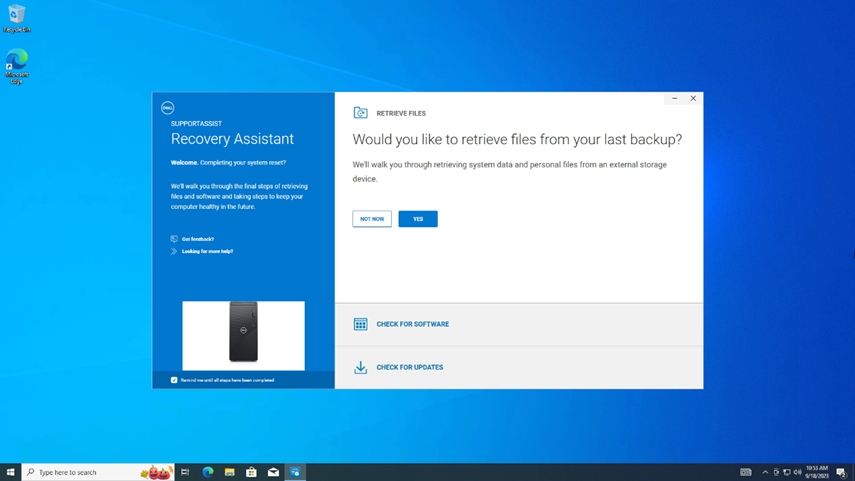Expand the Check for Updates section
The height and width of the screenshot is (481, 855).
409,367
